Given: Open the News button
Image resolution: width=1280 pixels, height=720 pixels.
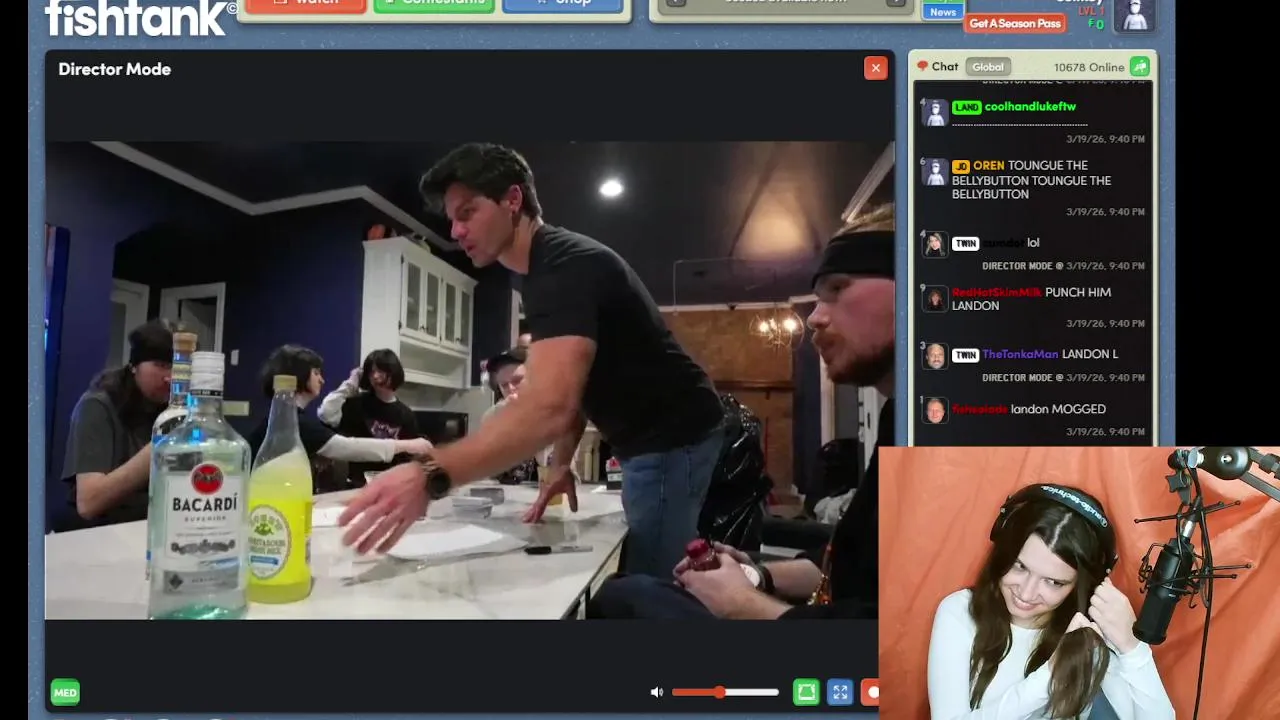Looking at the screenshot, I should click(943, 12).
